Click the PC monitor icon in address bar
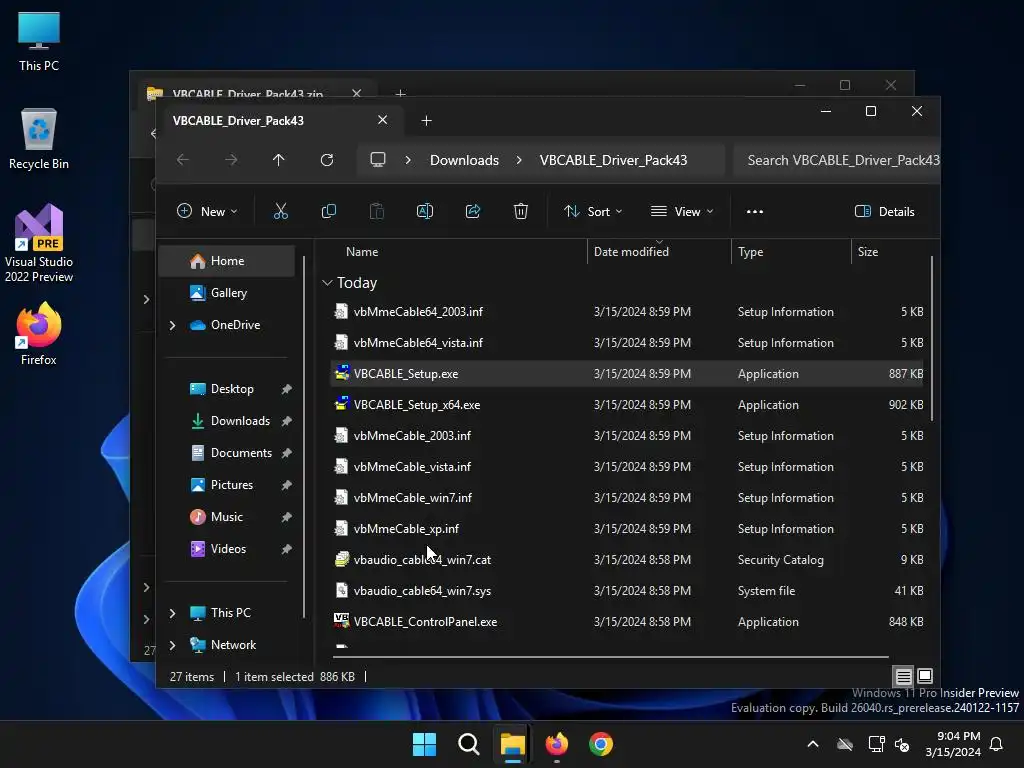Viewport: 1024px width, 768px height. pos(378,160)
